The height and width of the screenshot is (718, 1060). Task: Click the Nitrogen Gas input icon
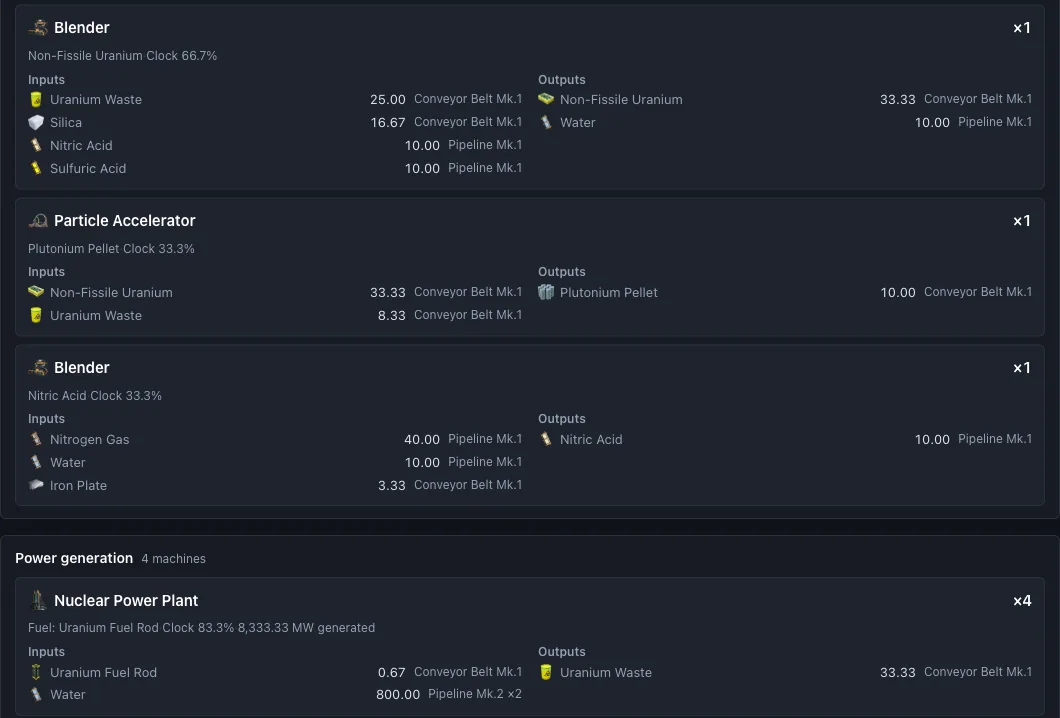[37, 439]
